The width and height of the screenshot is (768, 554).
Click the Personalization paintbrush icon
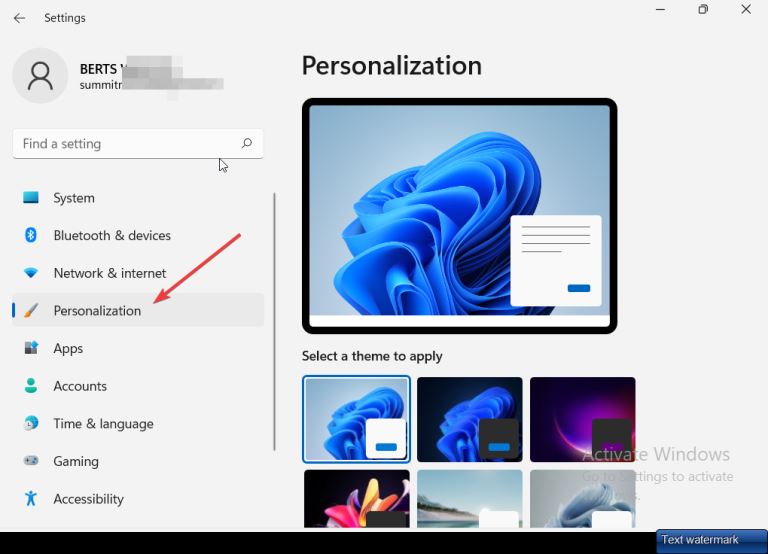coord(31,310)
